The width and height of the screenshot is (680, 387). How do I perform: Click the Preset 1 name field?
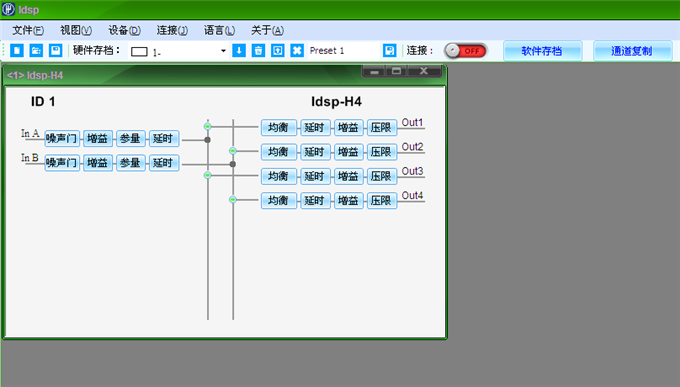click(x=343, y=51)
